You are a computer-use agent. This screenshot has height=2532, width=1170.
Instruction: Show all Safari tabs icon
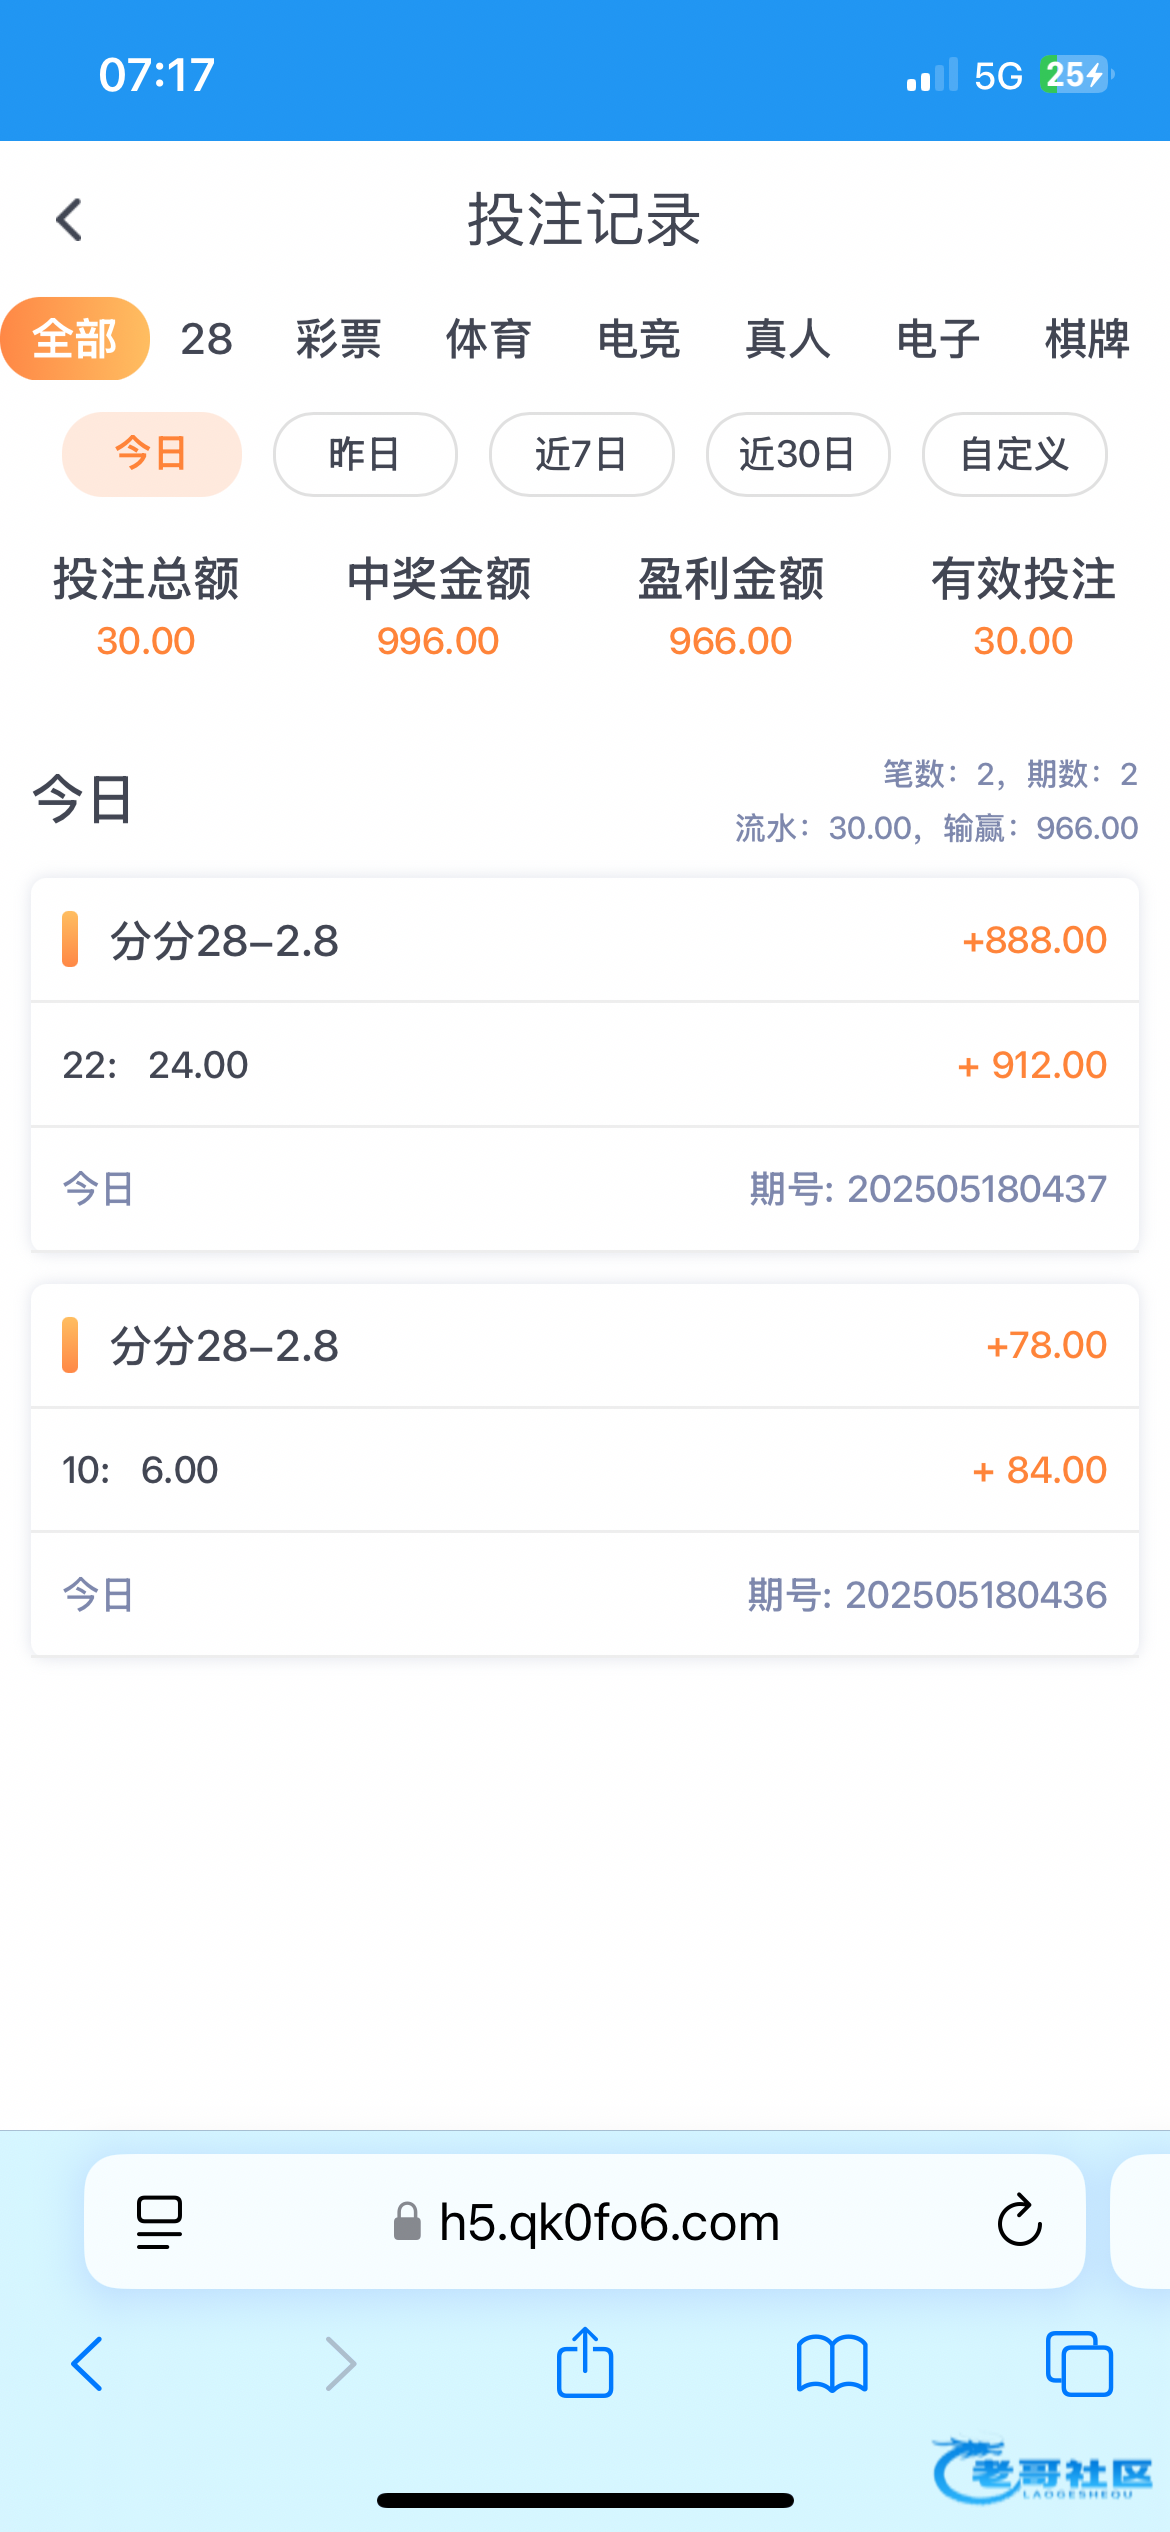click(1078, 2364)
